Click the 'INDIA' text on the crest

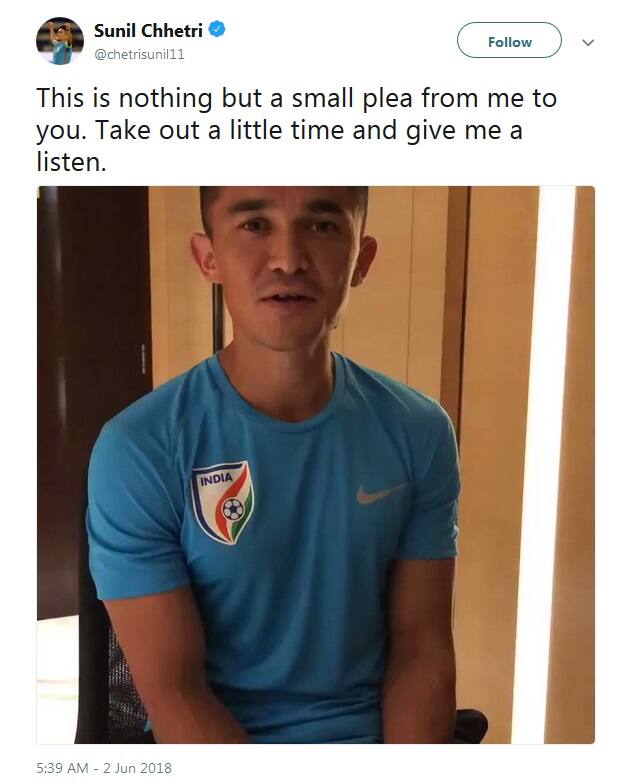(x=216, y=479)
